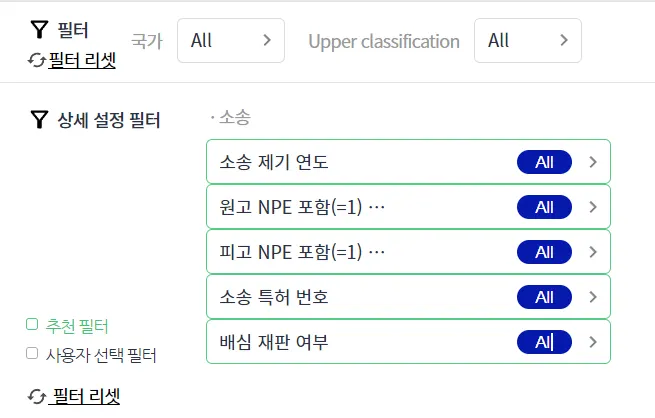Click chevron arrow on 원고 NPE 포함 row

(593, 207)
